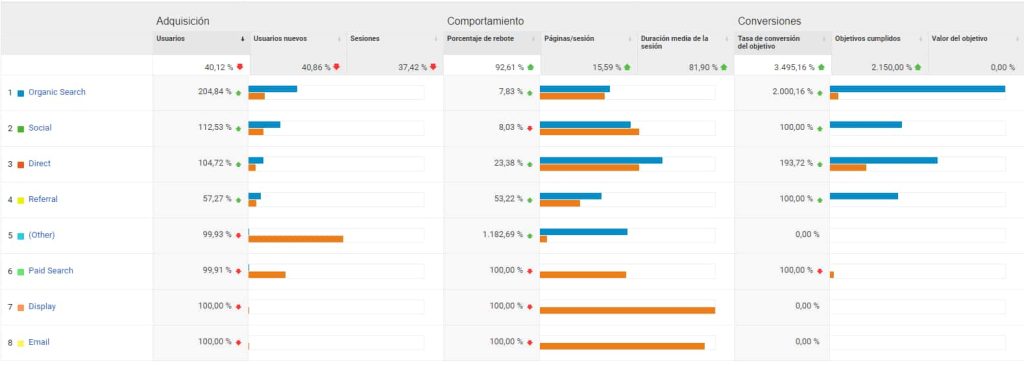Click the green arrow next to 2.000,16 %
Screen dimensions: 1024x365
point(820,93)
